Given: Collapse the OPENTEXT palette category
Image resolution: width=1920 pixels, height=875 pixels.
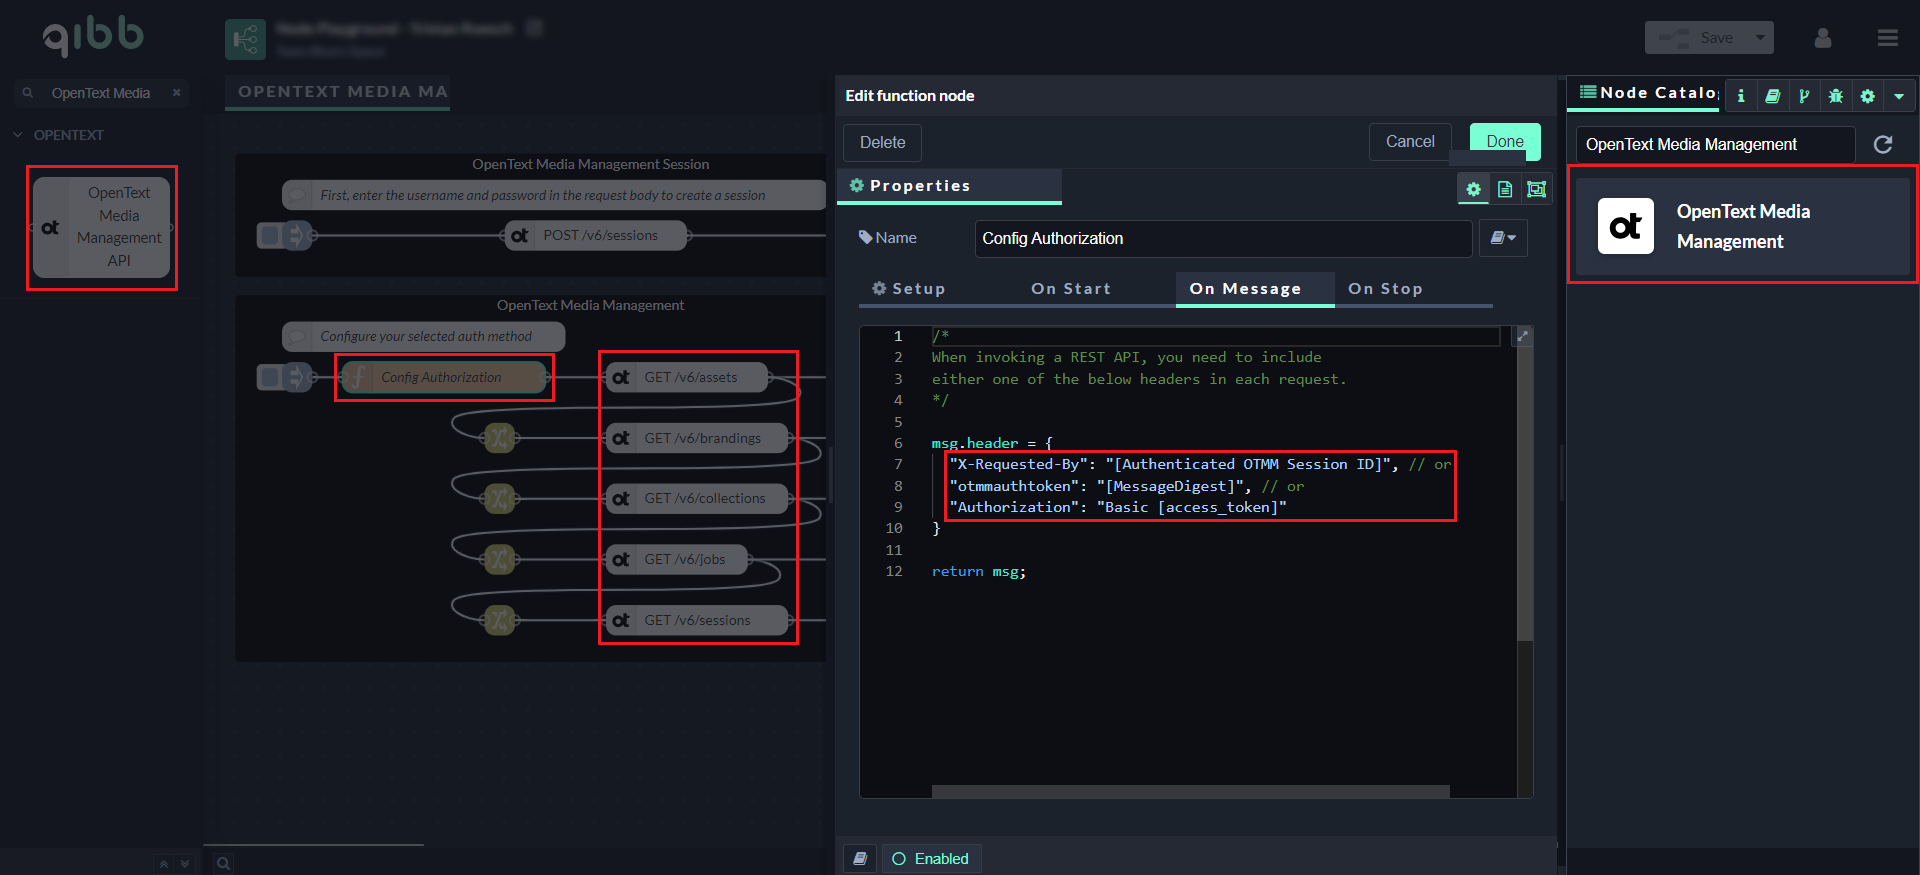Looking at the screenshot, I should (x=18, y=135).
